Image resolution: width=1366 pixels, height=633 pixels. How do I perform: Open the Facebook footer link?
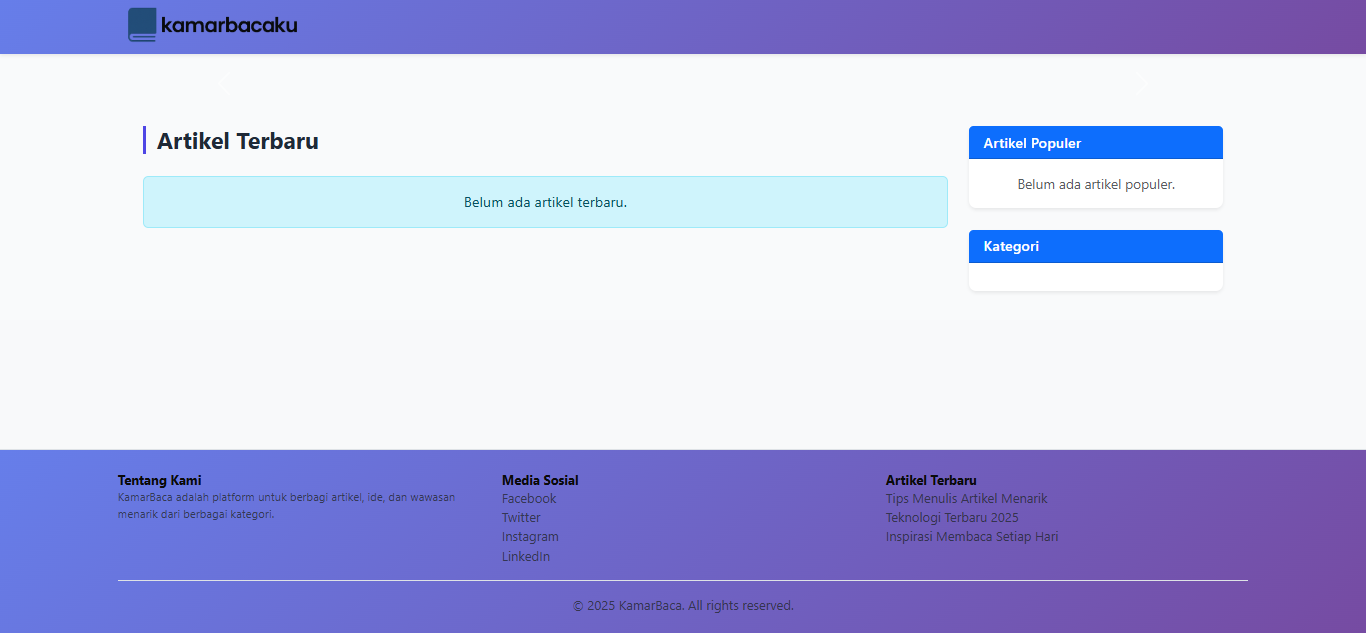tap(529, 499)
